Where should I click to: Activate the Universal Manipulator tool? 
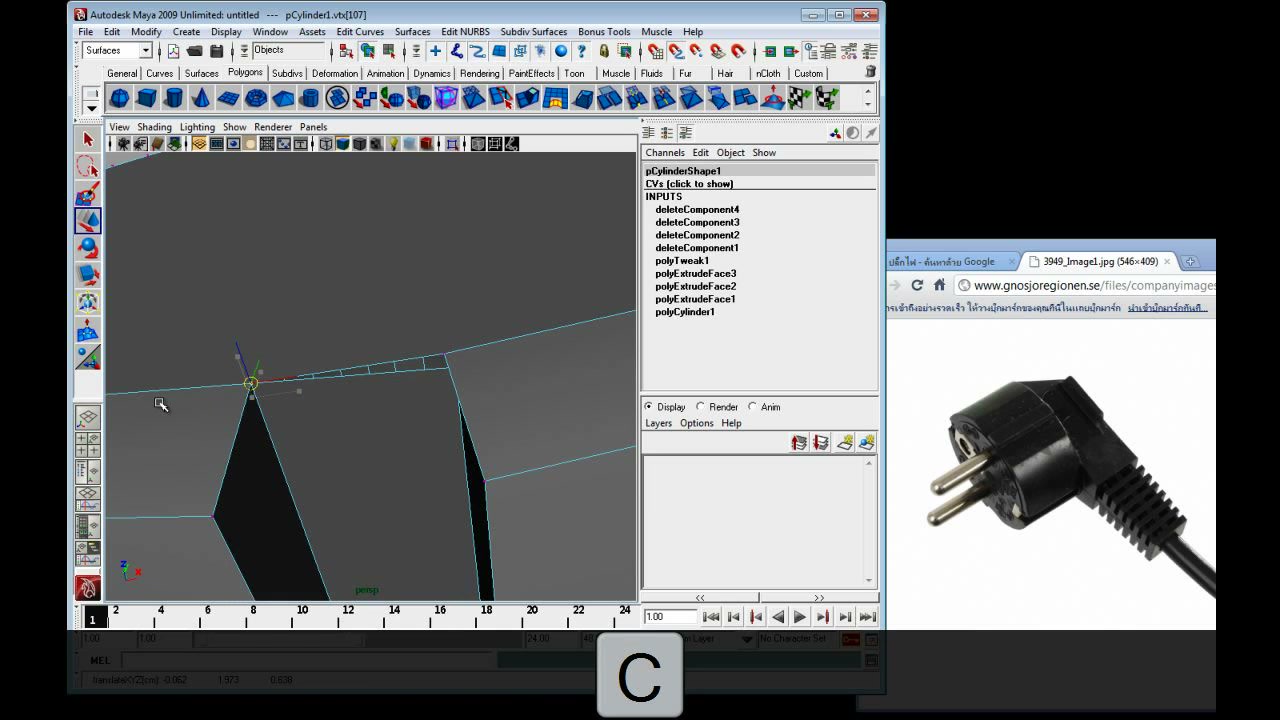click(x=88, y=302)
